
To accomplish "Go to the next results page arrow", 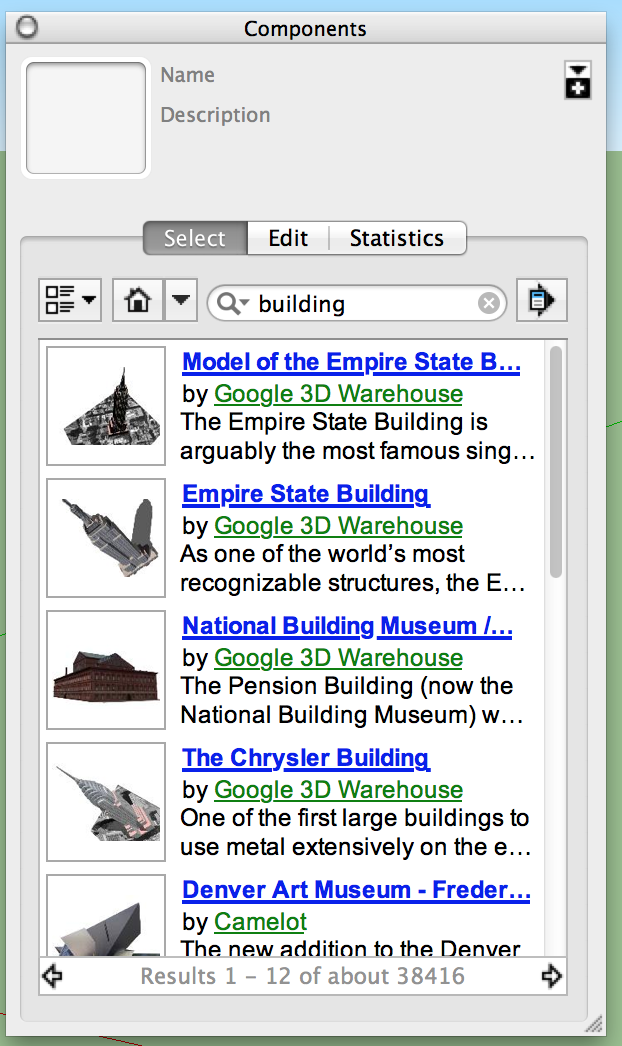I will [x=552, y=976].
